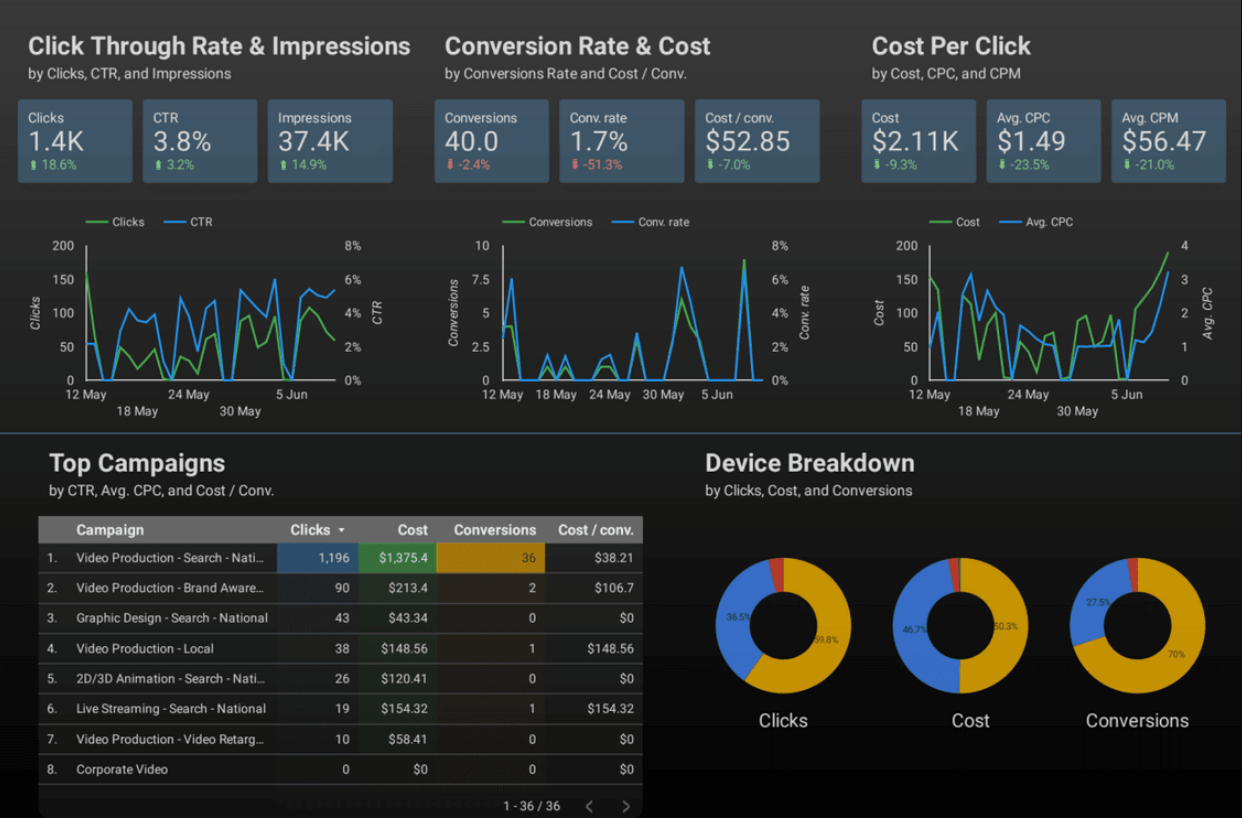Image resolution: width=1242 pixels, height=818 pixels.
Task: Click the Avg. CPC $1.49 scorecard
Action: click(1044, 141)
